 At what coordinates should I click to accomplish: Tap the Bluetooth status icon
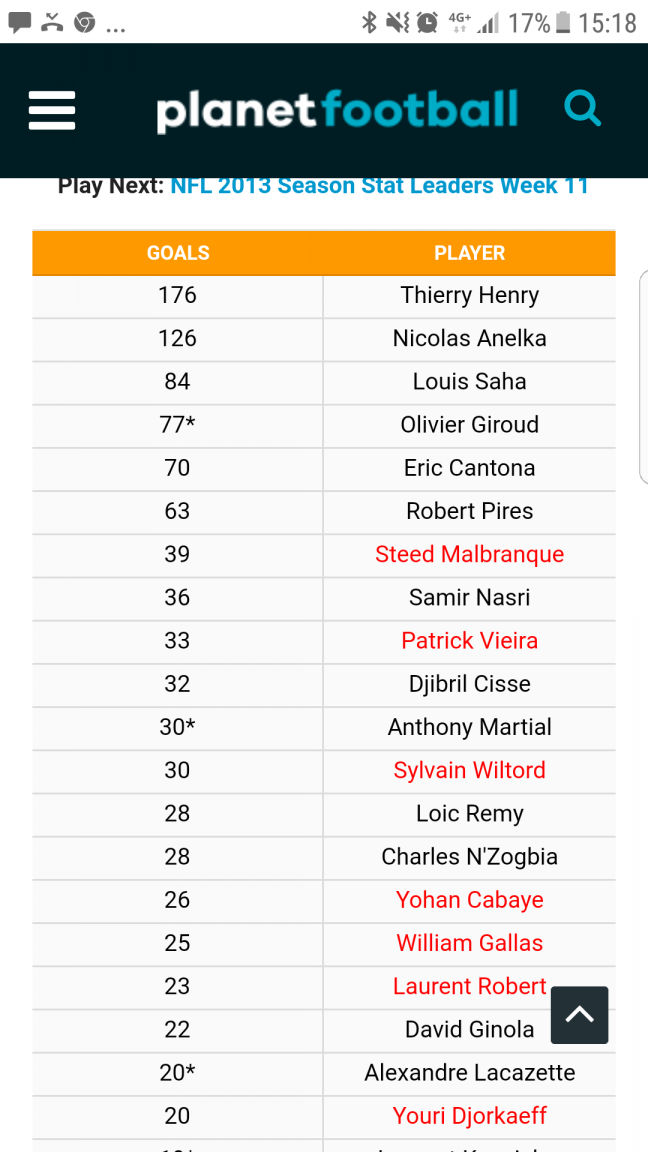pos(369,22)
